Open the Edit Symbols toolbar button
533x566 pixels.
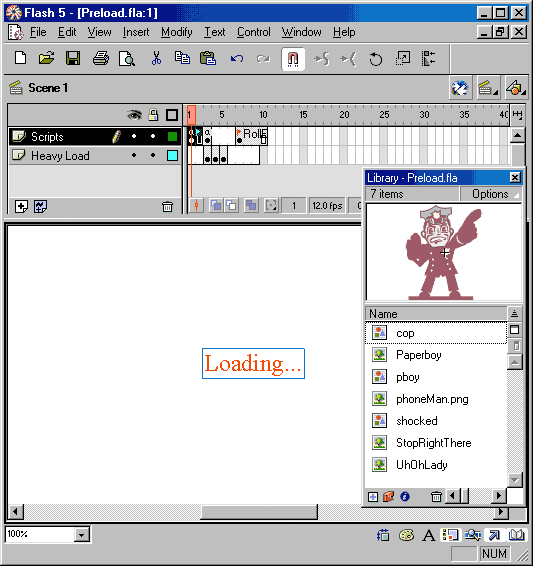coord(515,88)
